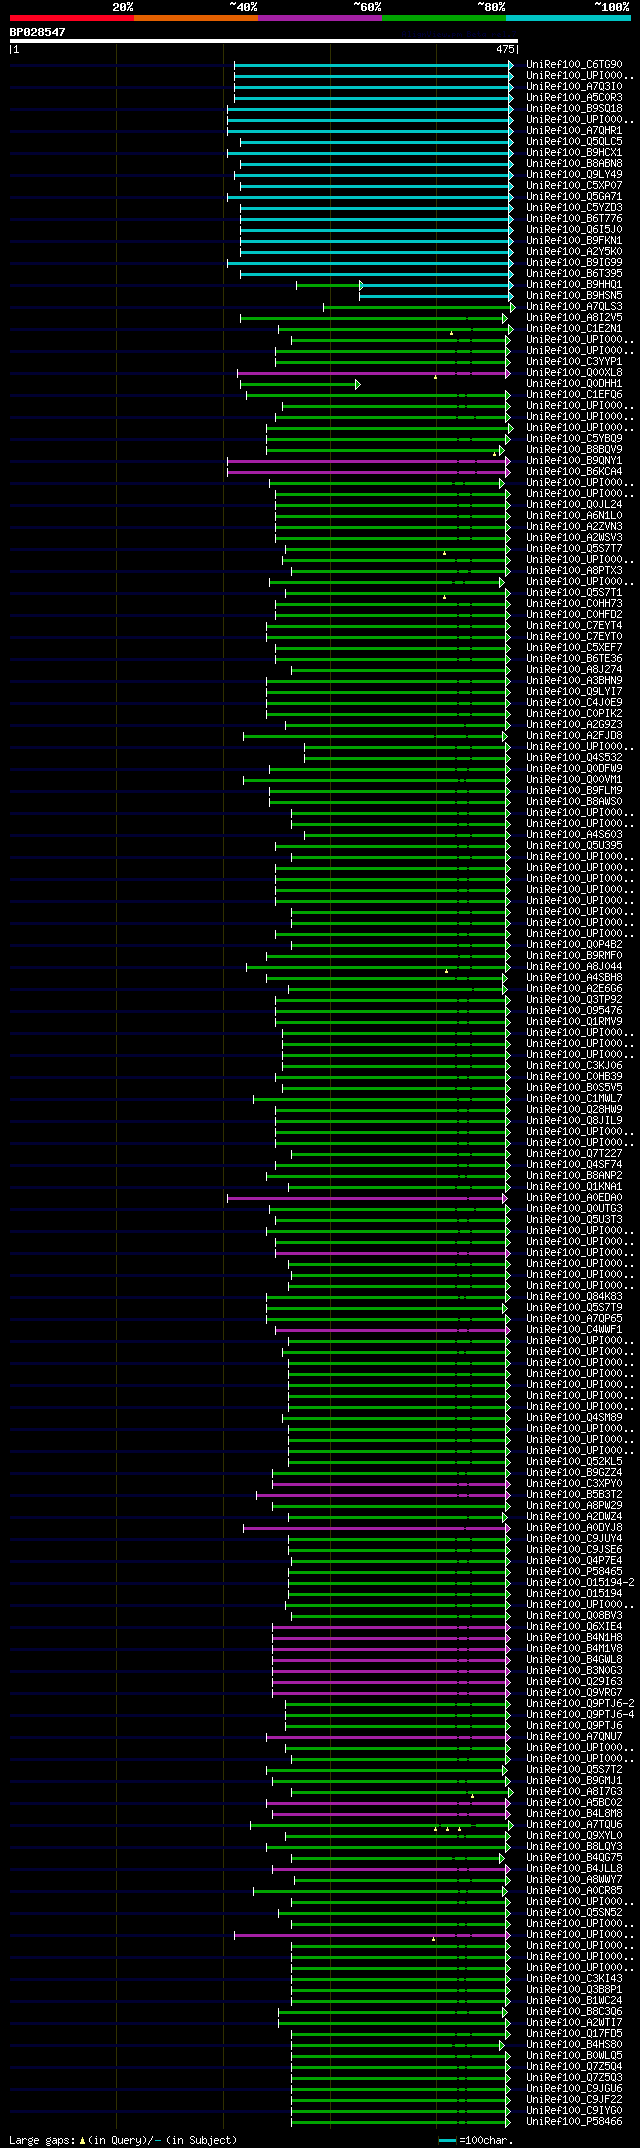Select hit label UniRef100_Q9PTJ6-4
Image resolution: width=640 pixels, height=2148 pixels.
(580, 1715)
